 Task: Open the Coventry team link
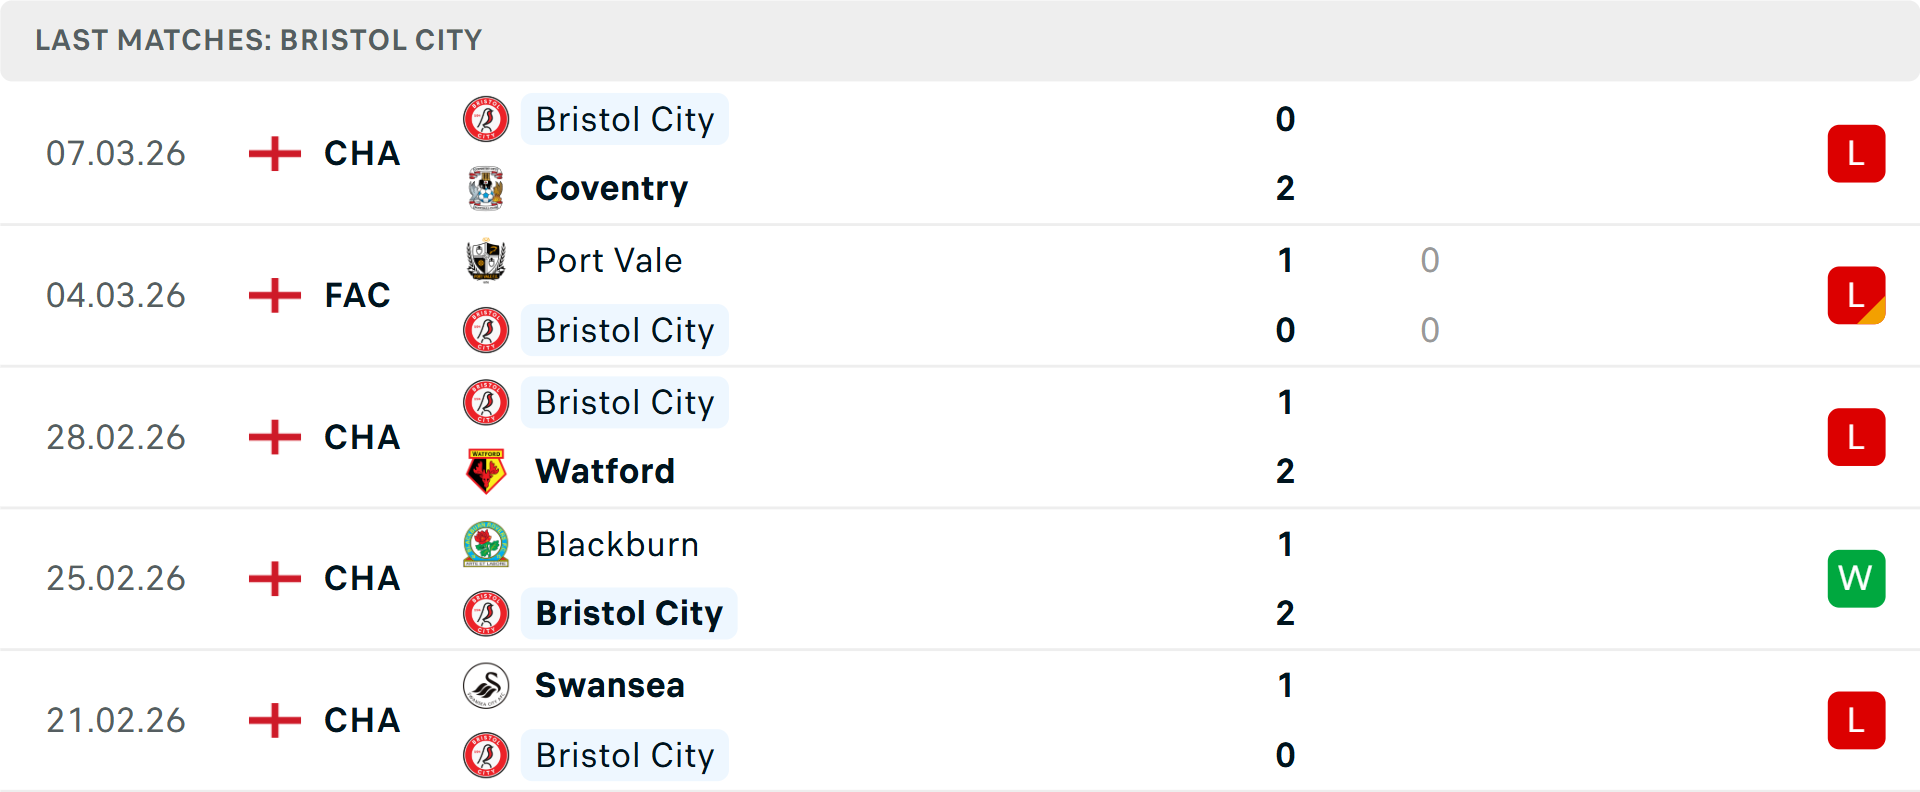611,188
